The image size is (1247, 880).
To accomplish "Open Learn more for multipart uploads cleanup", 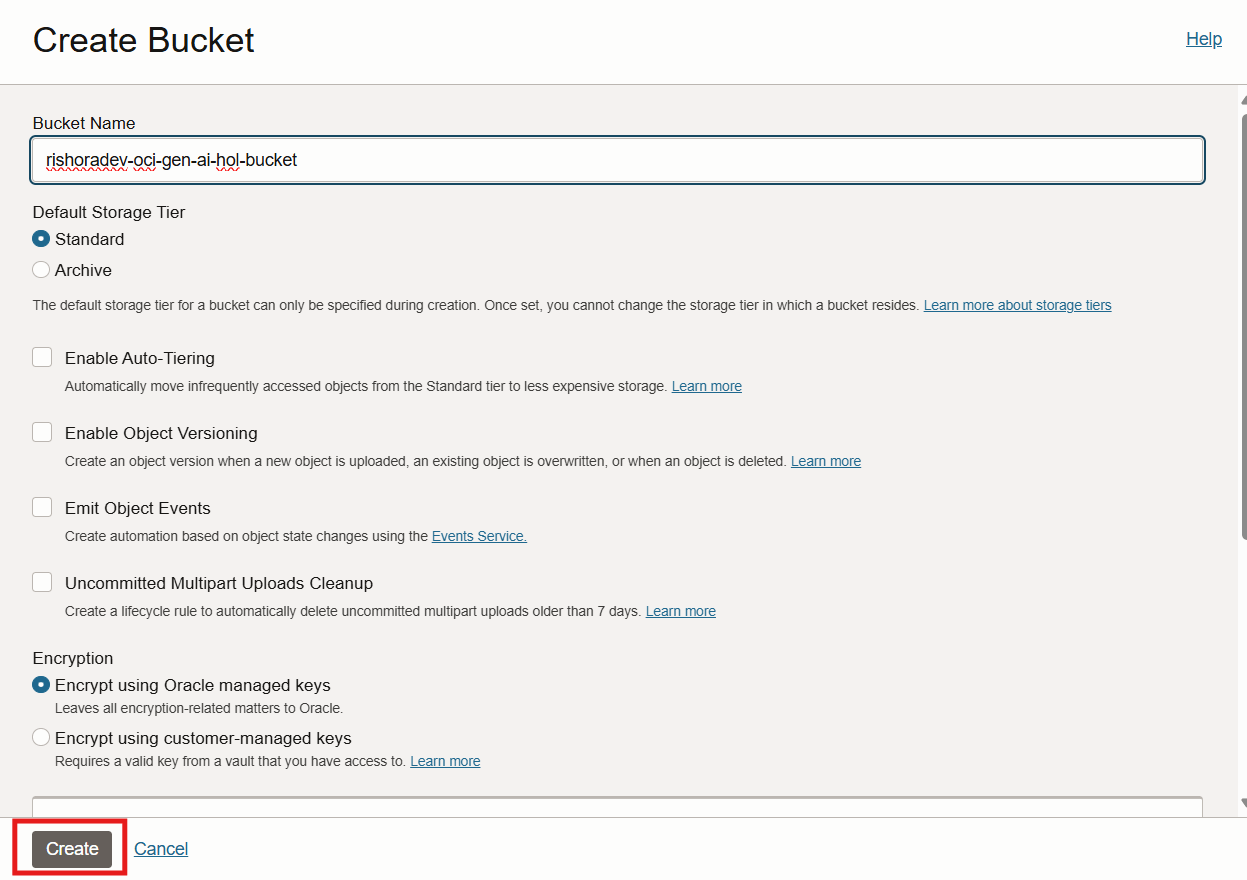I will (680, 611).
